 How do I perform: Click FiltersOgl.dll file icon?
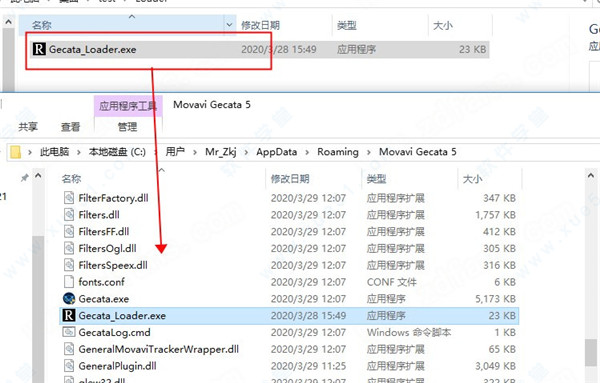coord(69,248)
